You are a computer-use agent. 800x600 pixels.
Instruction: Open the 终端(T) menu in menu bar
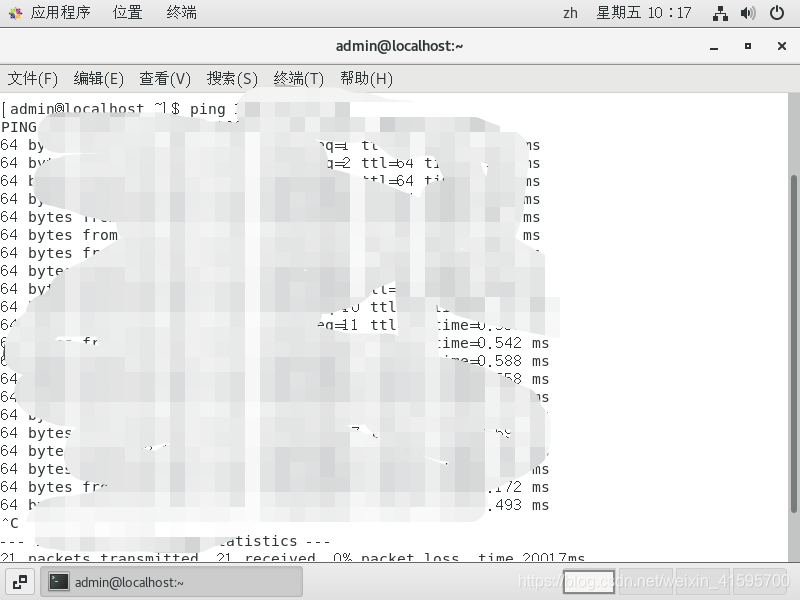(x=298, y=78)
